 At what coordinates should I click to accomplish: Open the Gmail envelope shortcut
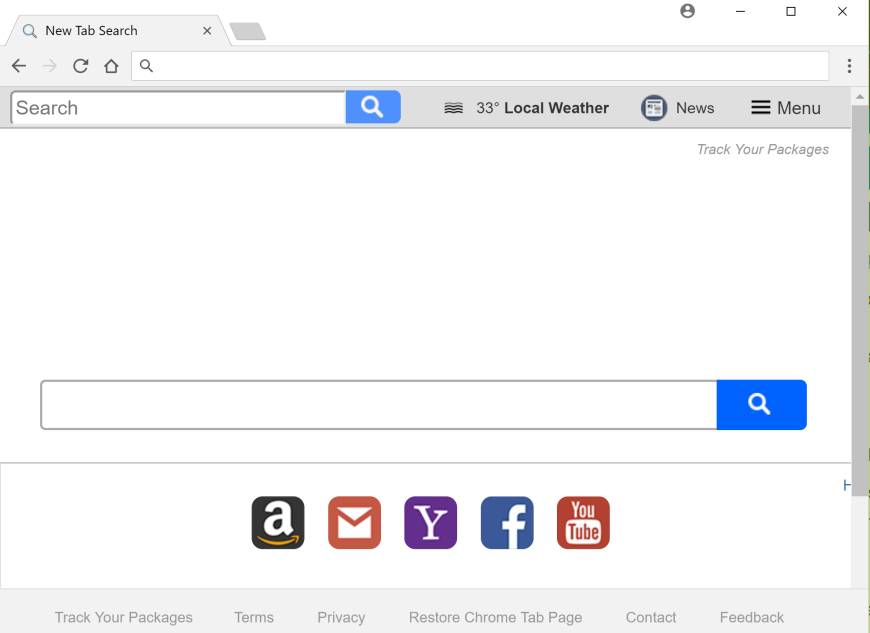[x=354, y=523]
